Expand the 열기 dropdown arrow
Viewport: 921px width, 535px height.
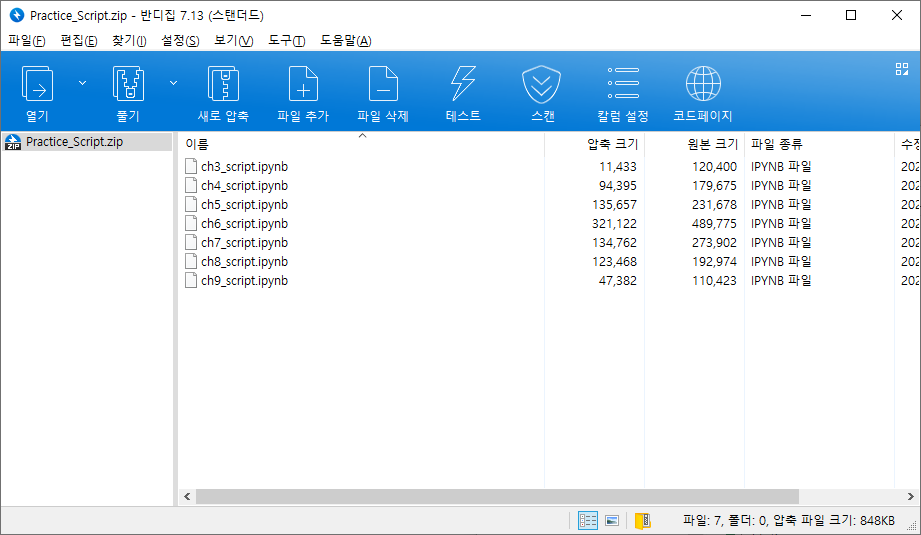83,83
